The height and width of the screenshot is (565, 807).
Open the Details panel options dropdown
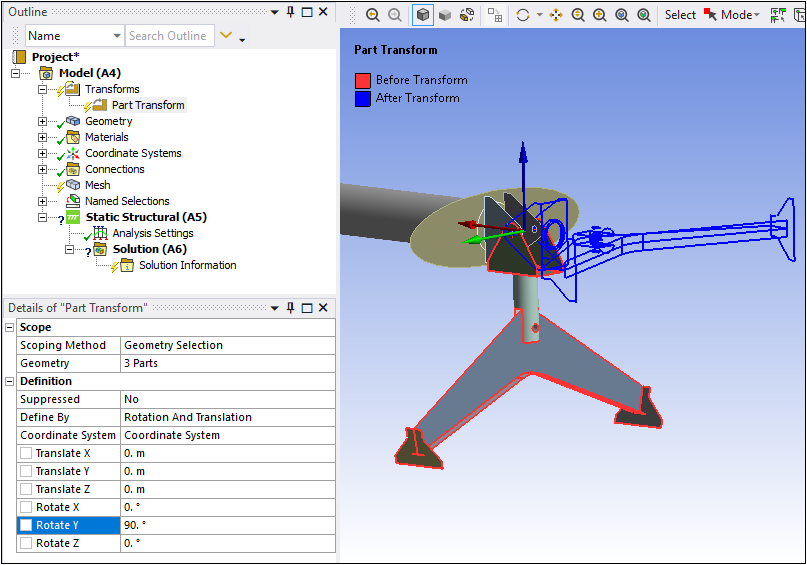(x=275, y=308)
